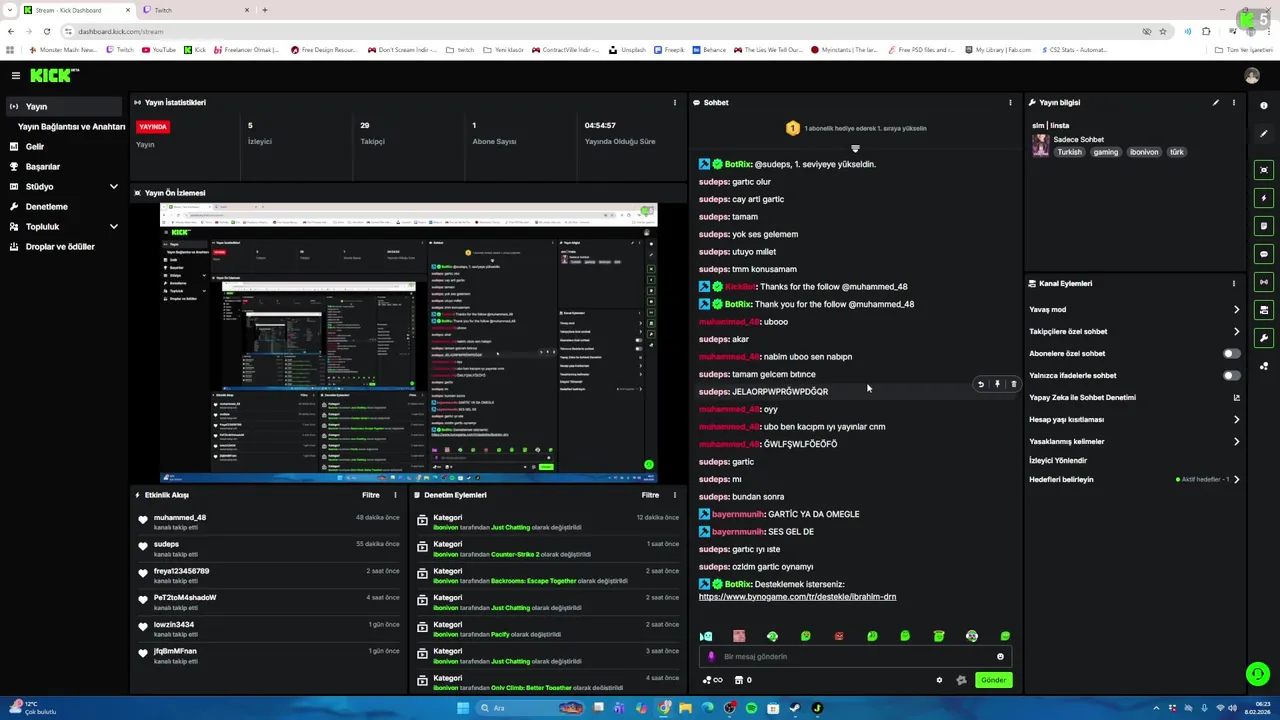This screenshot has height=720, width=1280.
Task: Toggle the lightning bolt panel icon
Action: coord(1264,198)
